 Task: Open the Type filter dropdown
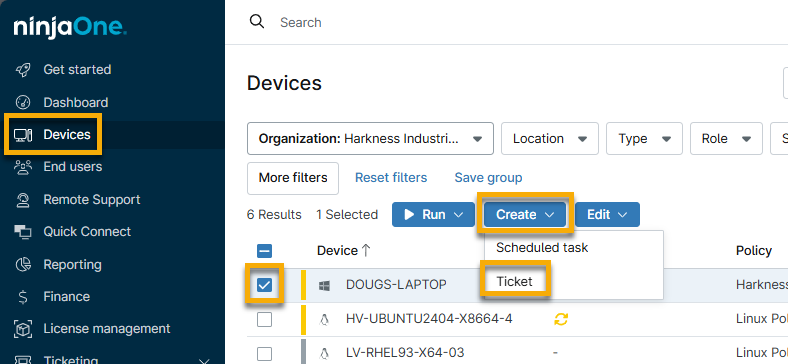pyautogui.click(x=644, y=138)
